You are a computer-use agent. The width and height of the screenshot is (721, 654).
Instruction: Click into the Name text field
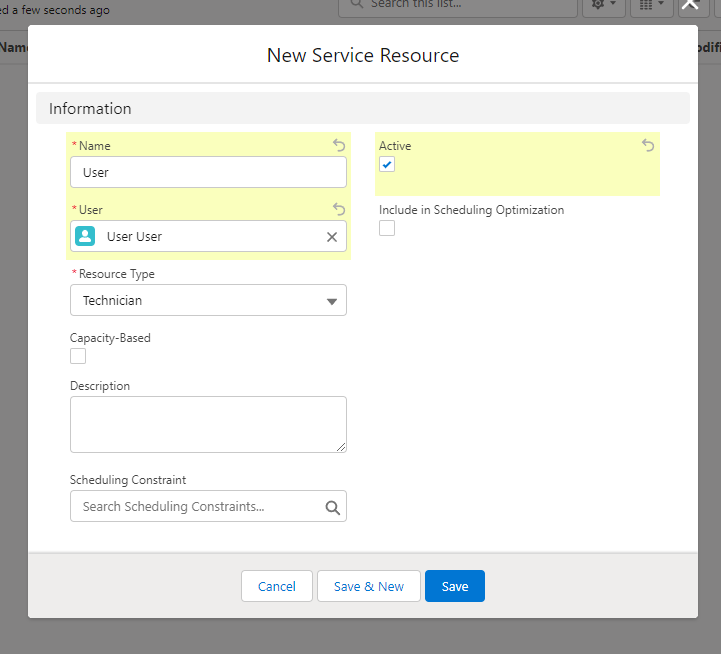208,172
